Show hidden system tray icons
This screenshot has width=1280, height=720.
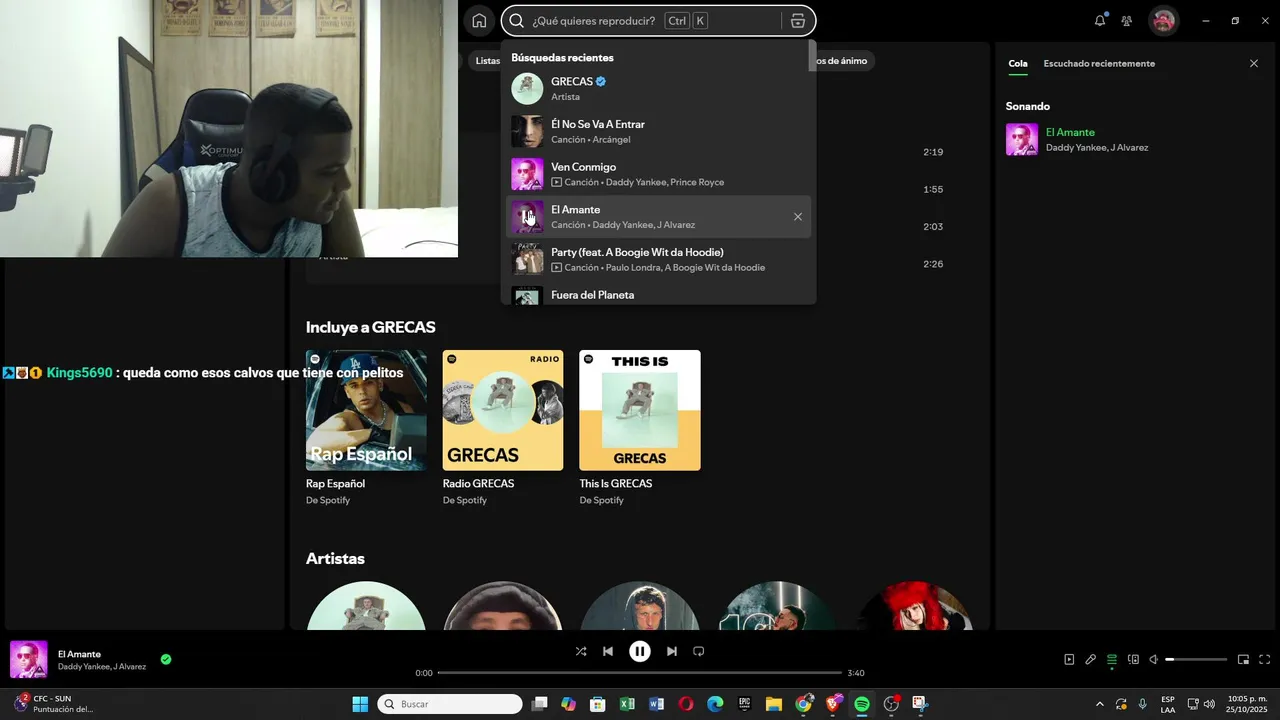click(x=1100, y=704)
